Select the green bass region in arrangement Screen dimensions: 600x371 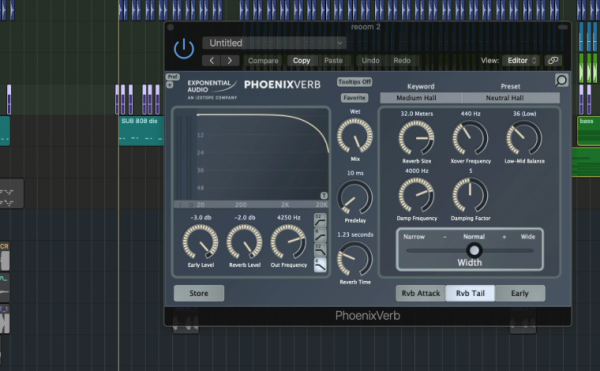pyautogui.click(x=588, y=131)
